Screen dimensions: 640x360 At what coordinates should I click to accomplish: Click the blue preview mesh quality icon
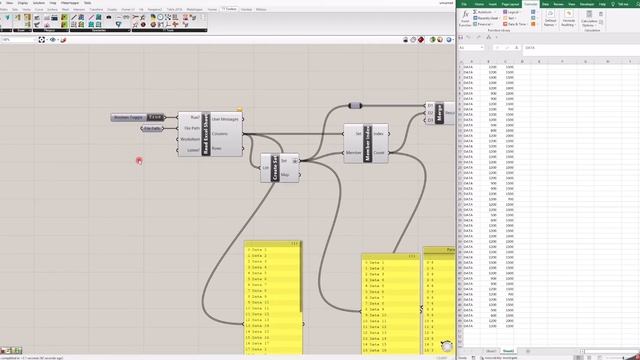(x=449, y=40)
